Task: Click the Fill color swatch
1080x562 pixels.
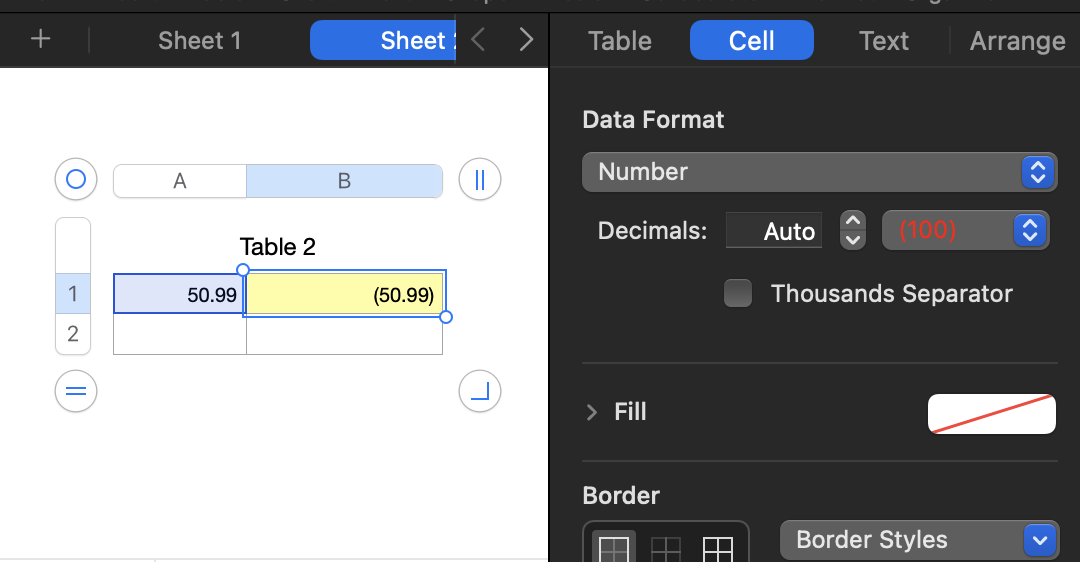Action: coord(992,413)
